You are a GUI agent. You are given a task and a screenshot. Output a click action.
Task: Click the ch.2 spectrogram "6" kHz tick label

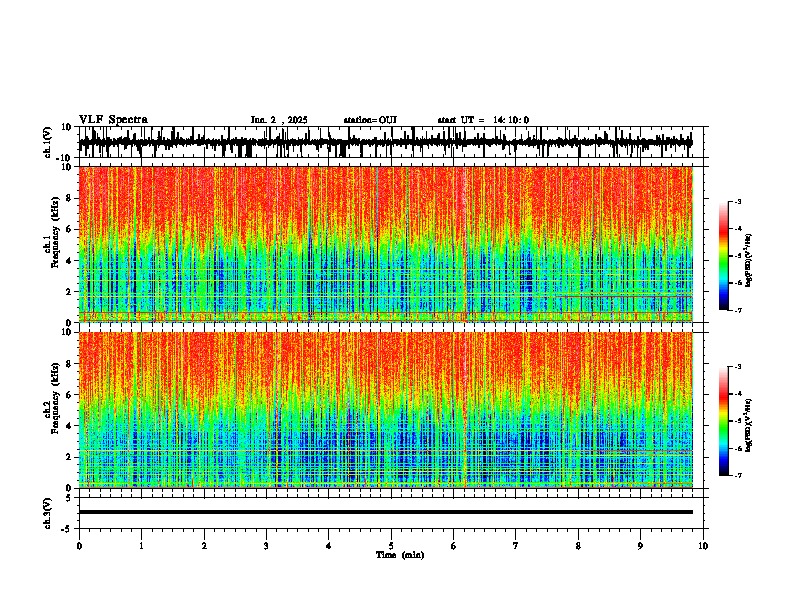69,395
